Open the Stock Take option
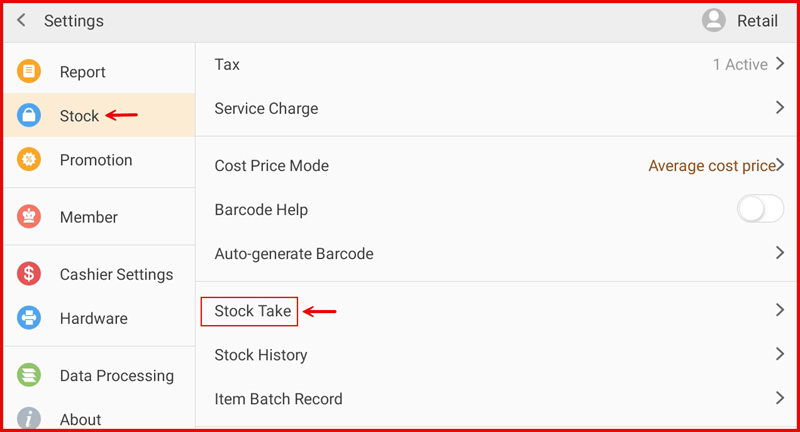 [253, 311]
